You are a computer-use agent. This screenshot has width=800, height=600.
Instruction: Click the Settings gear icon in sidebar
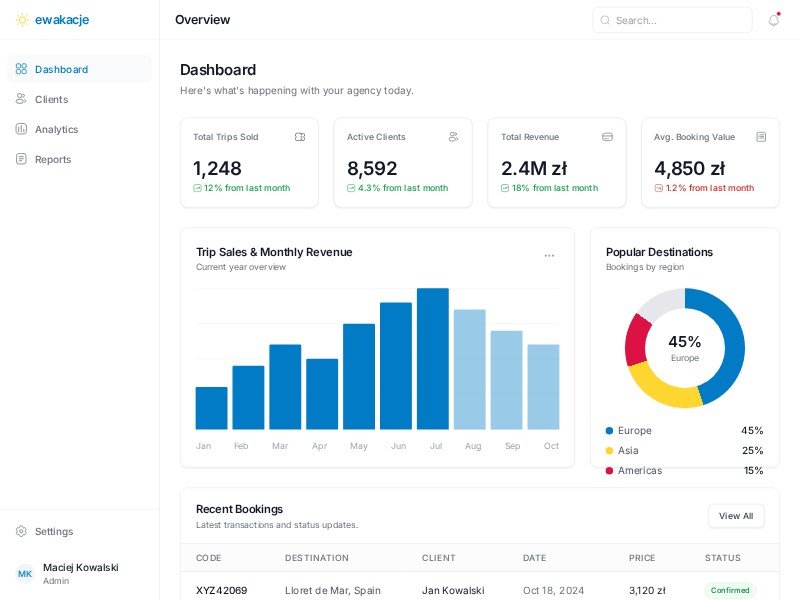coord(21,531)
